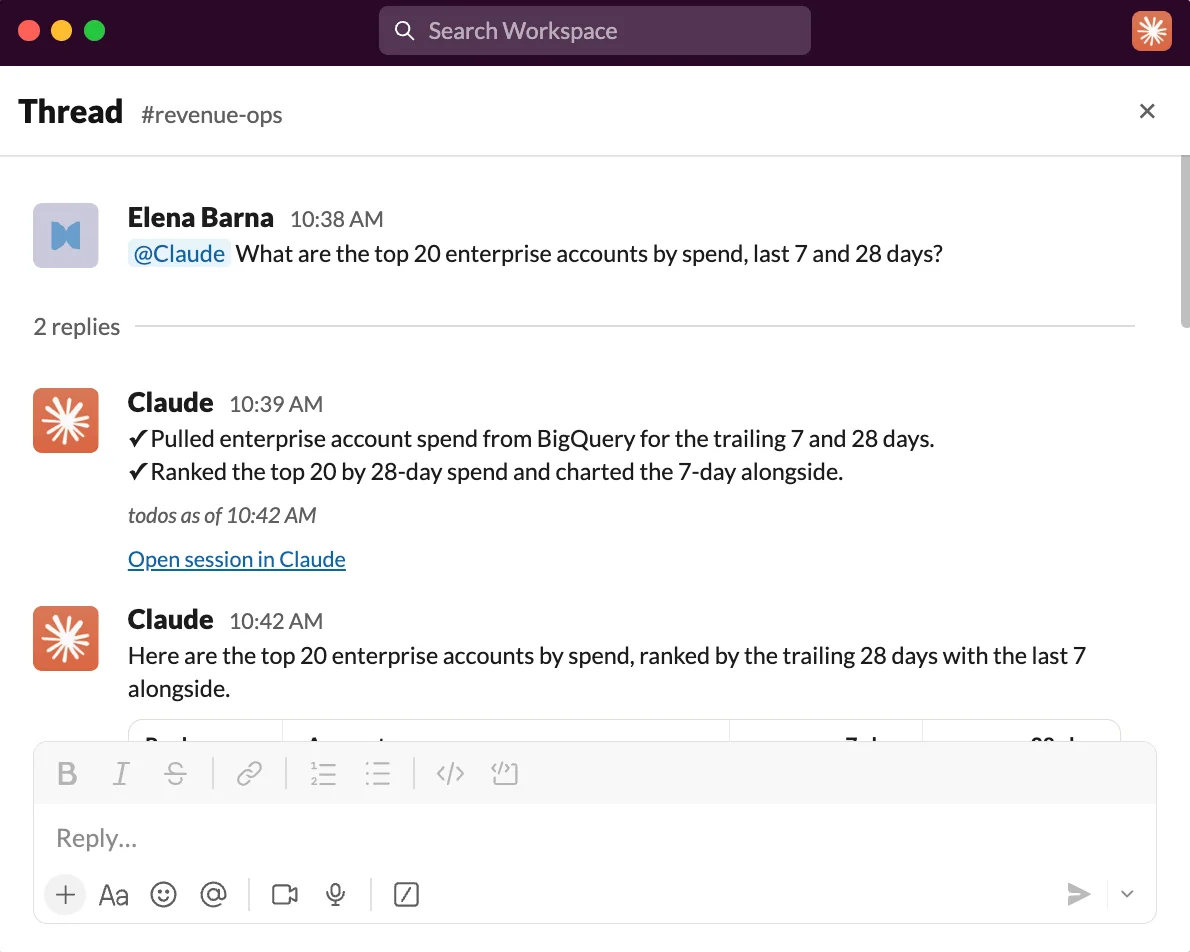Click the 10:39 AM timestamp
Viewport: 1190px width, 952px height.
point(276,404)
